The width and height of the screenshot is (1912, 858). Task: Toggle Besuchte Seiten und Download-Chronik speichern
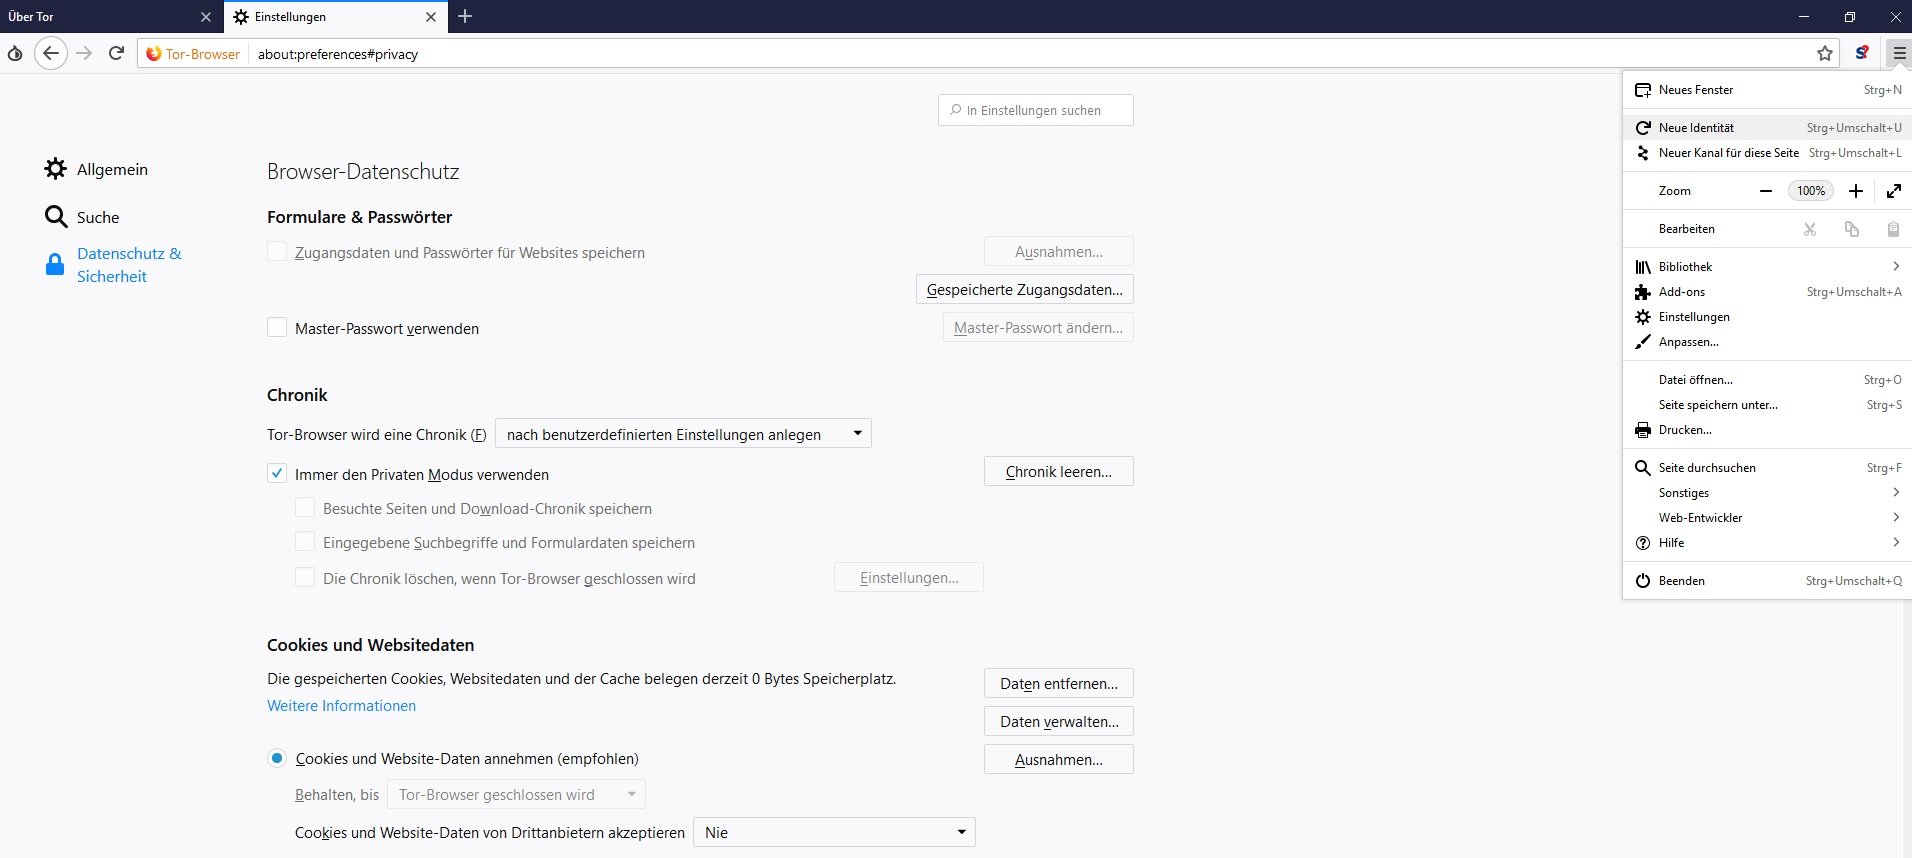coord(305,508)
